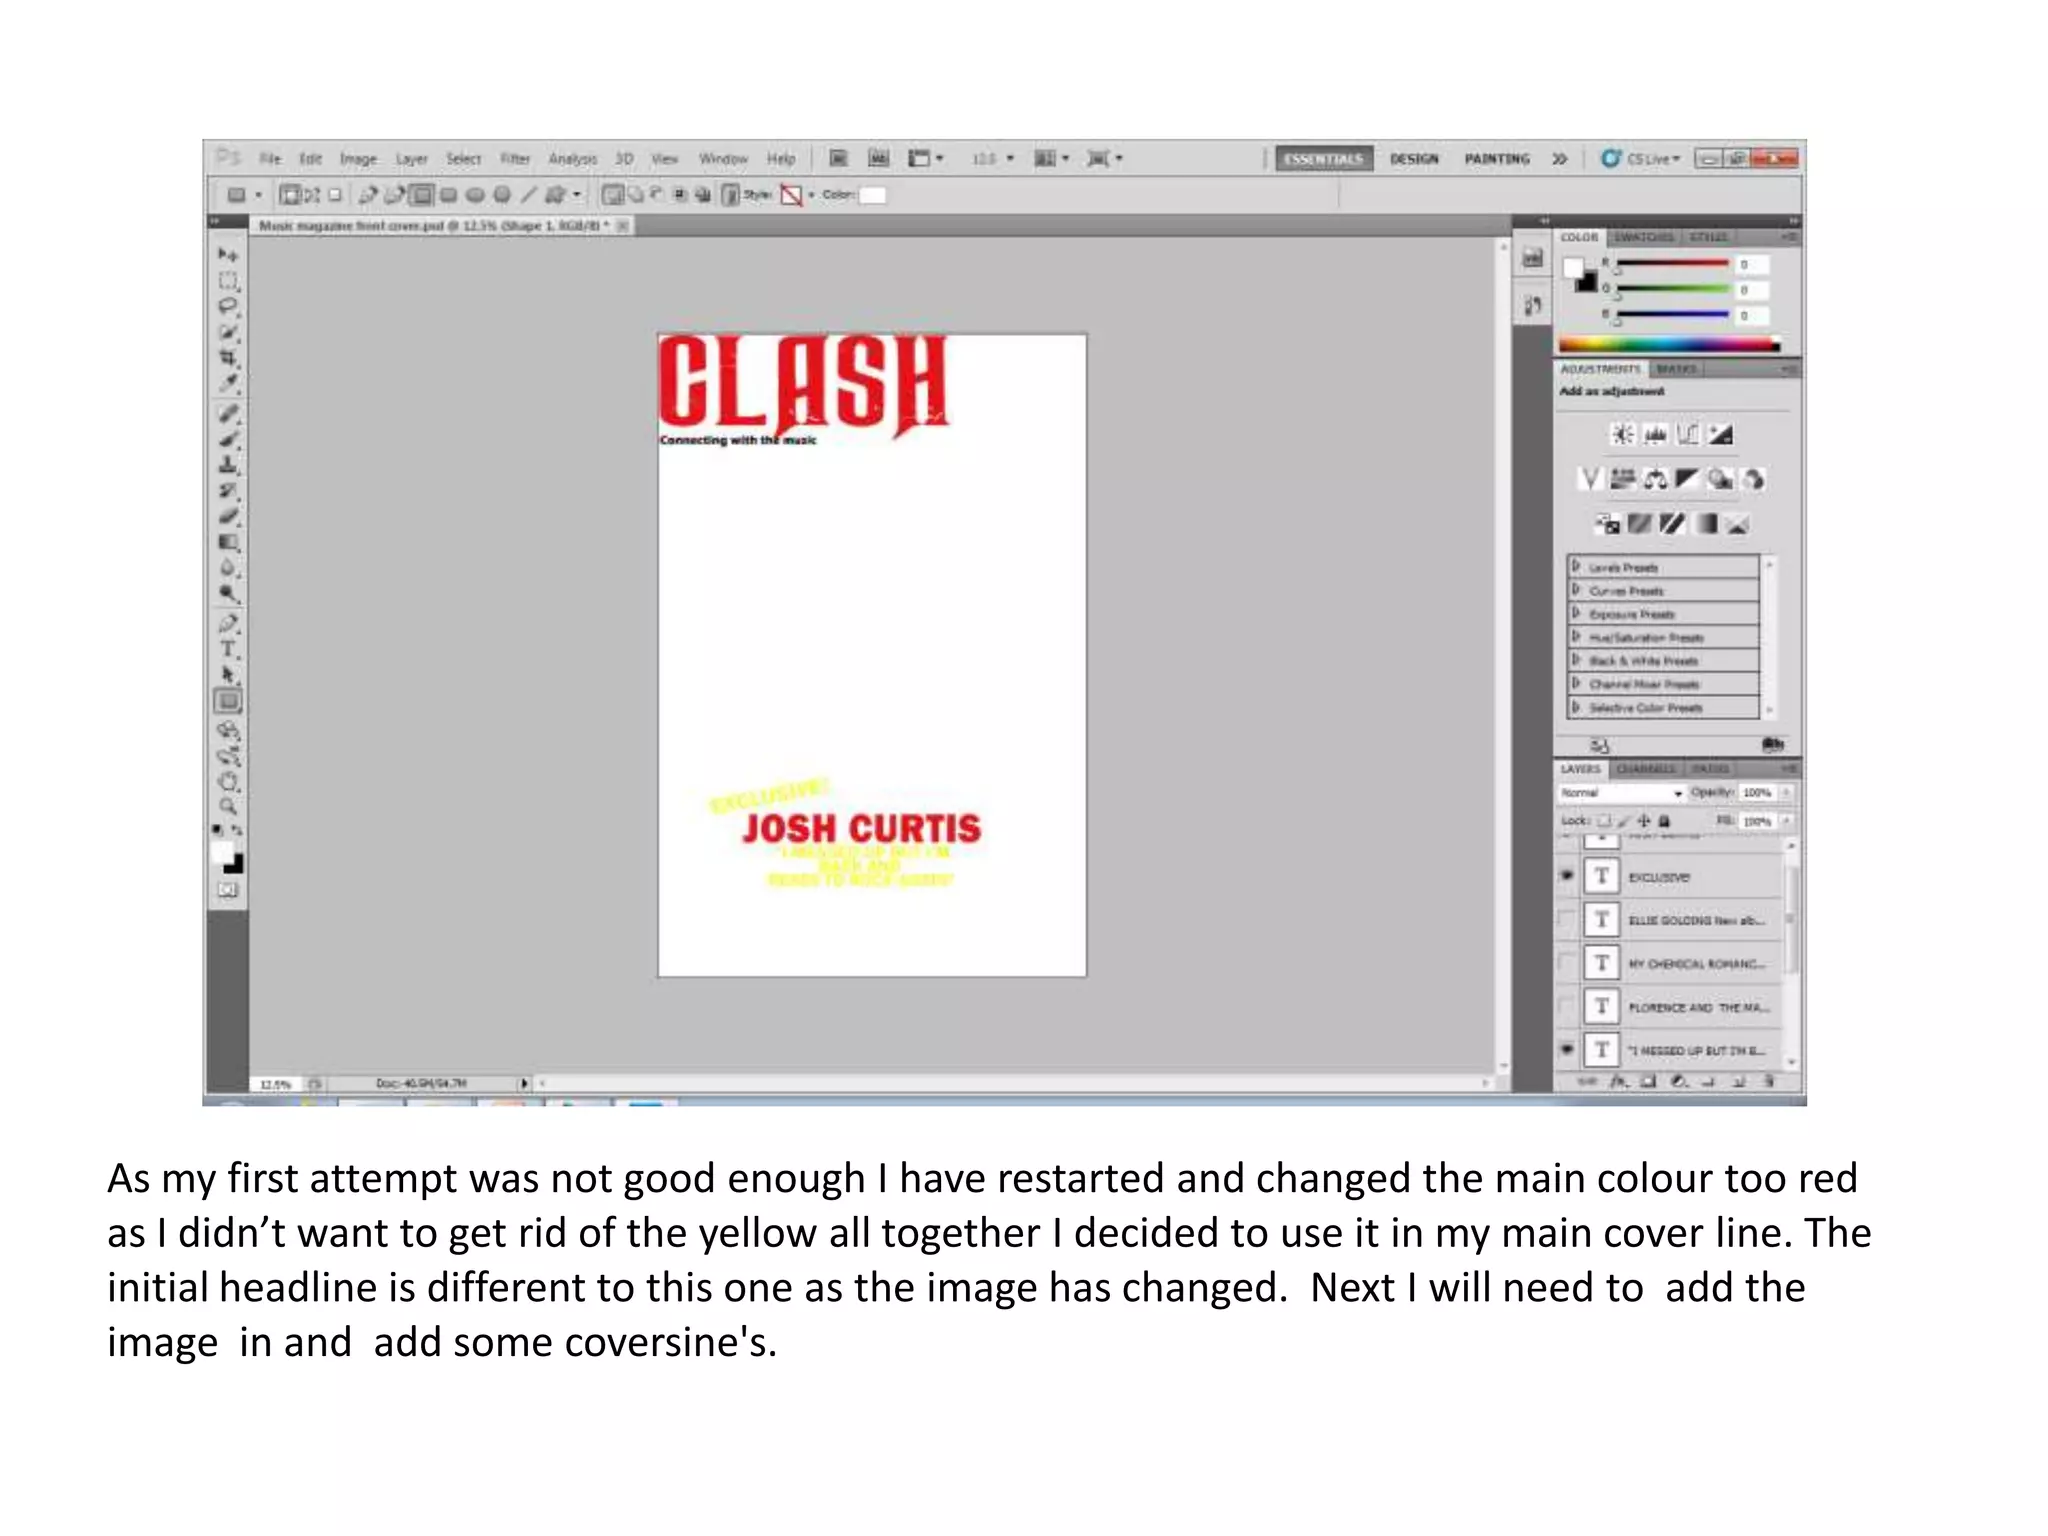The image size is (2048, 1536).
Task: Show the MY CHEMICAL ROMANCE text layer
Action: [x=1567, y=963]
